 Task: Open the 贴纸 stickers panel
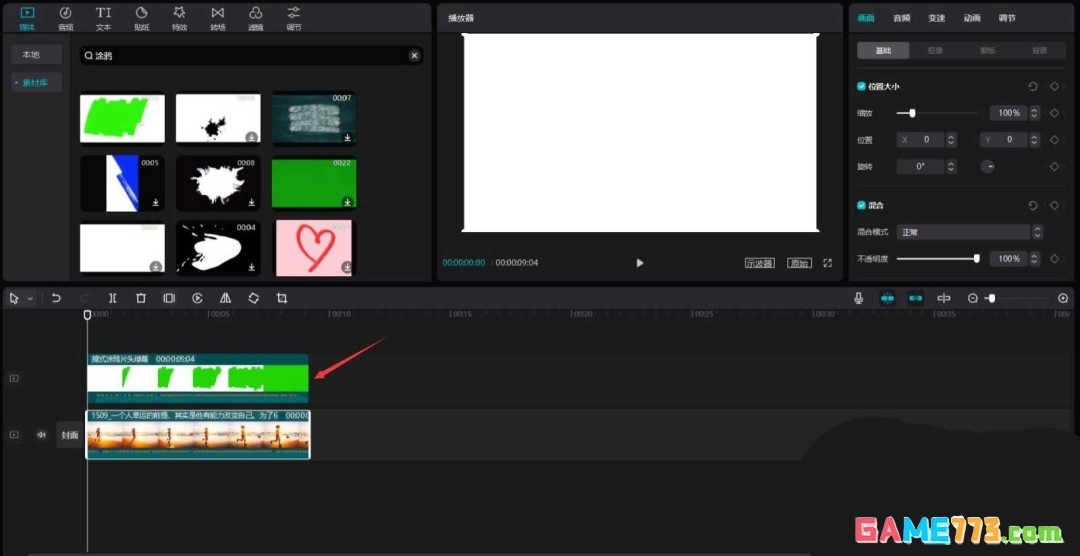coord(141,17)
